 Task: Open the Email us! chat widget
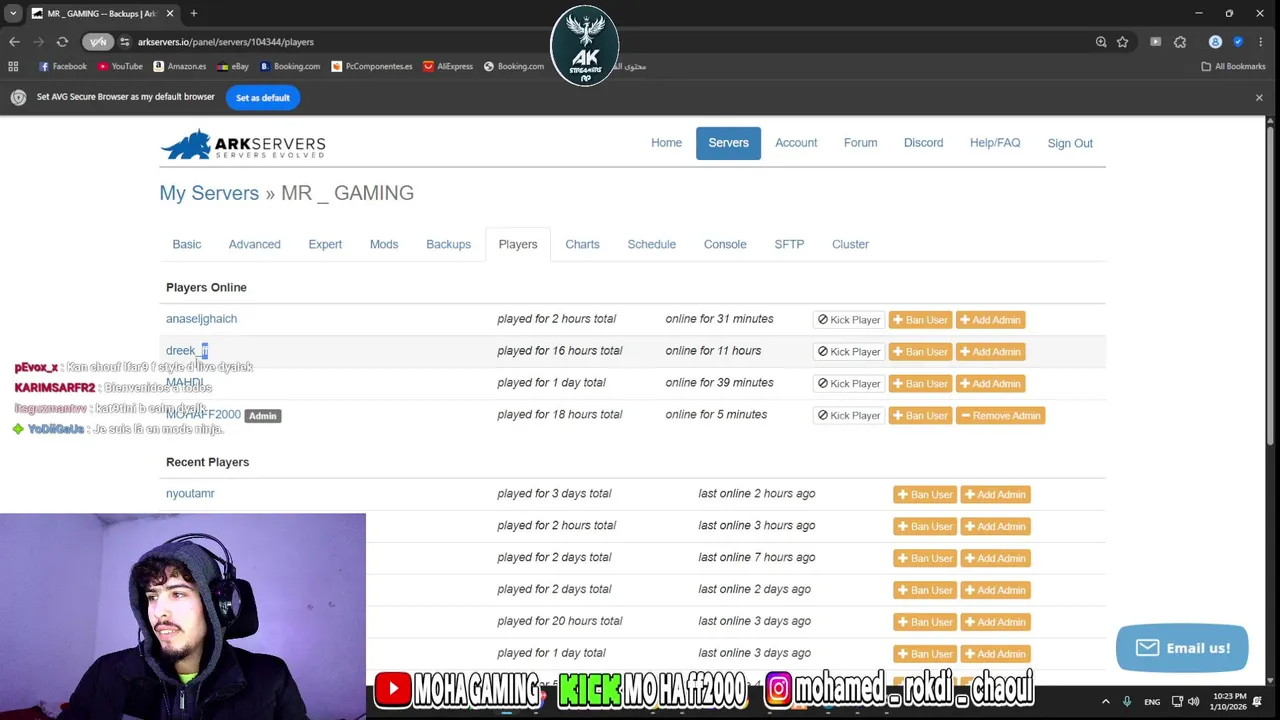point(1182,648)
